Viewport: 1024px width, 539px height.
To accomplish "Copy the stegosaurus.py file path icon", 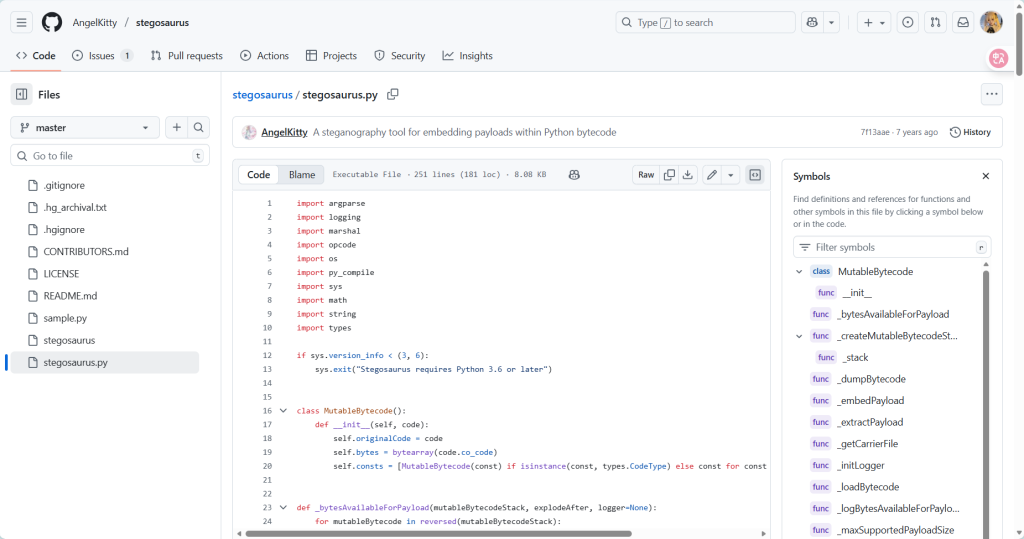I will pos(393,94).
